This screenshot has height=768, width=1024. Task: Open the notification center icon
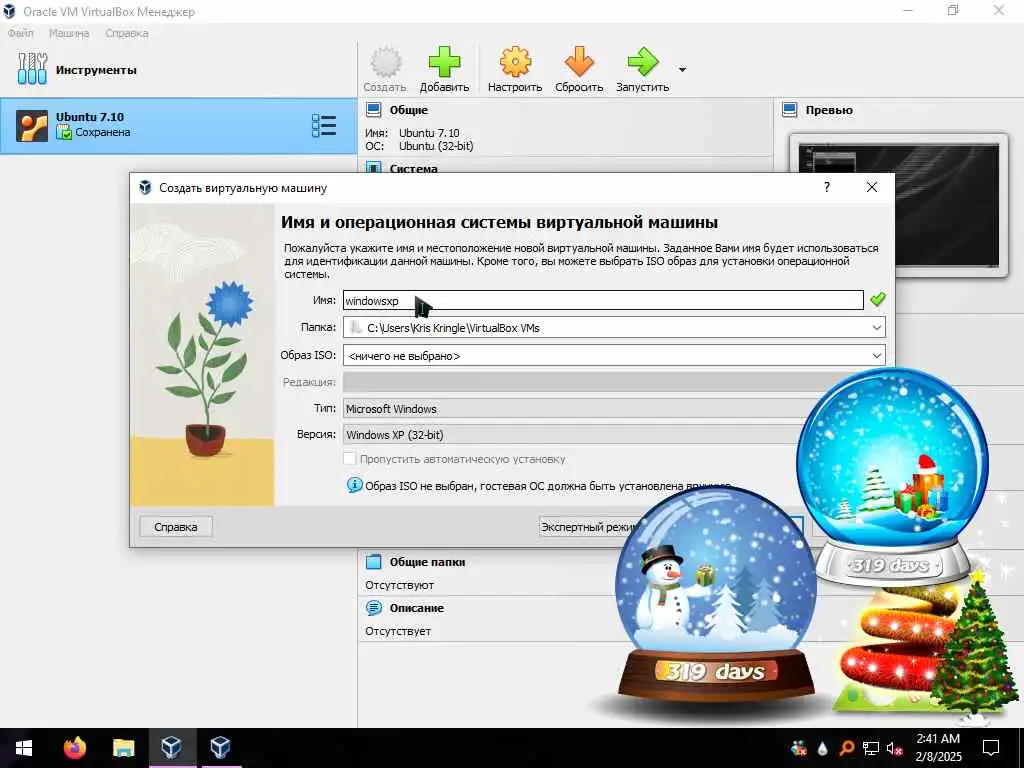(991, 748)
